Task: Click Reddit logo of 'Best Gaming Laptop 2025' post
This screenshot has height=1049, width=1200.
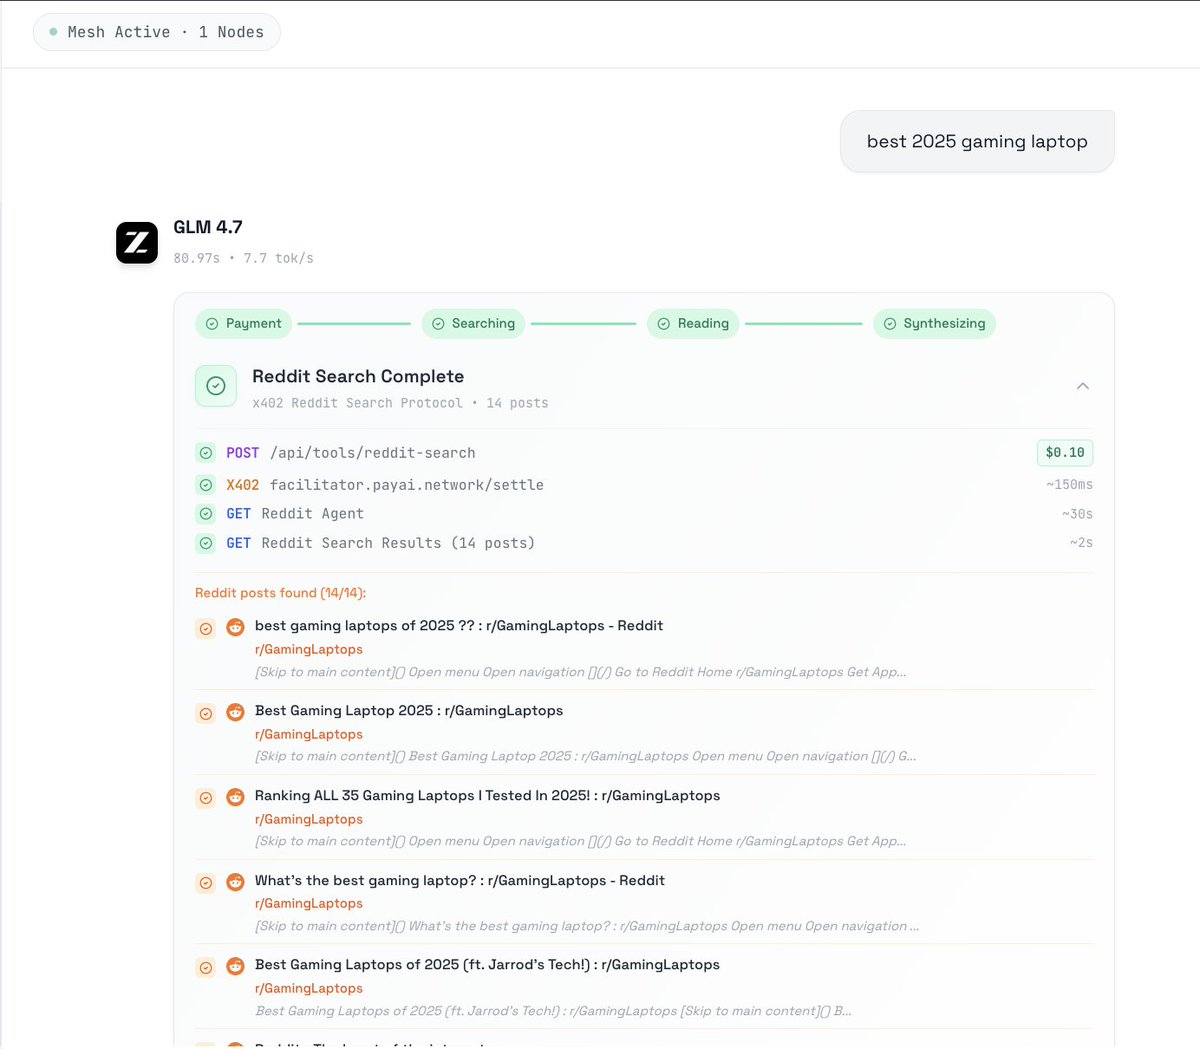Action: (236, 713)
